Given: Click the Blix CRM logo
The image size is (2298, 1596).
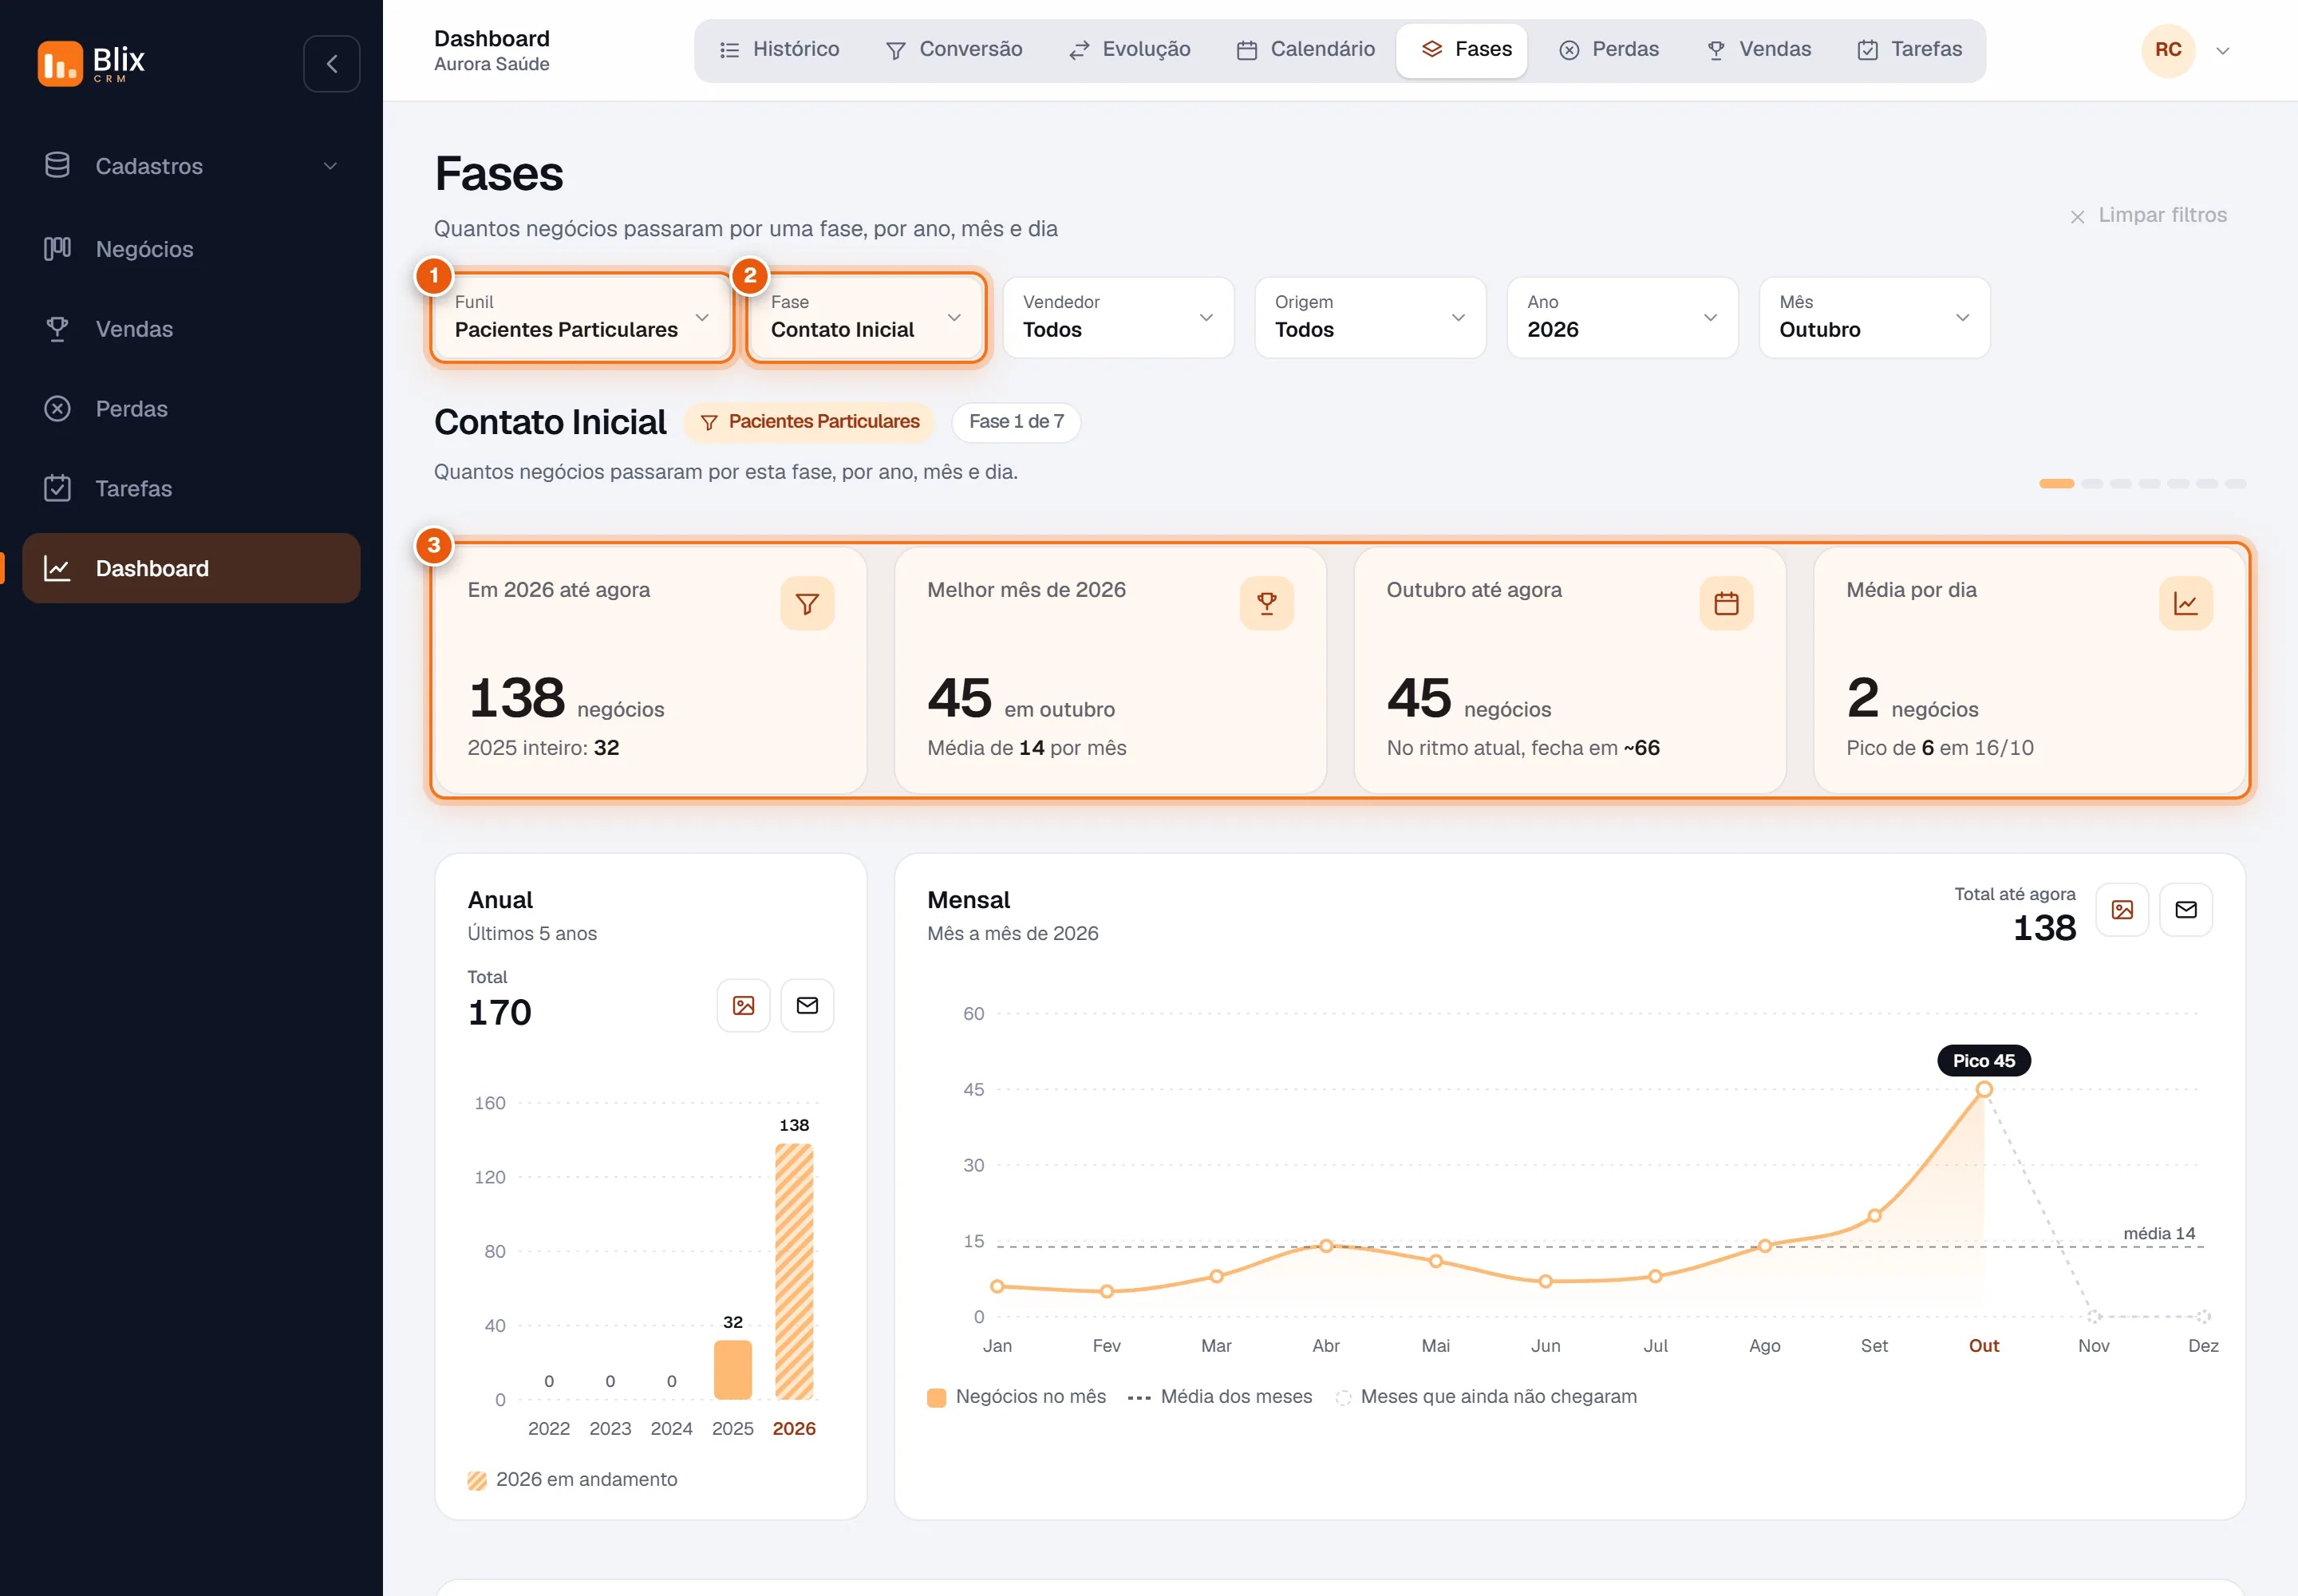Looking at the screenshot, I should pos(91,63).
